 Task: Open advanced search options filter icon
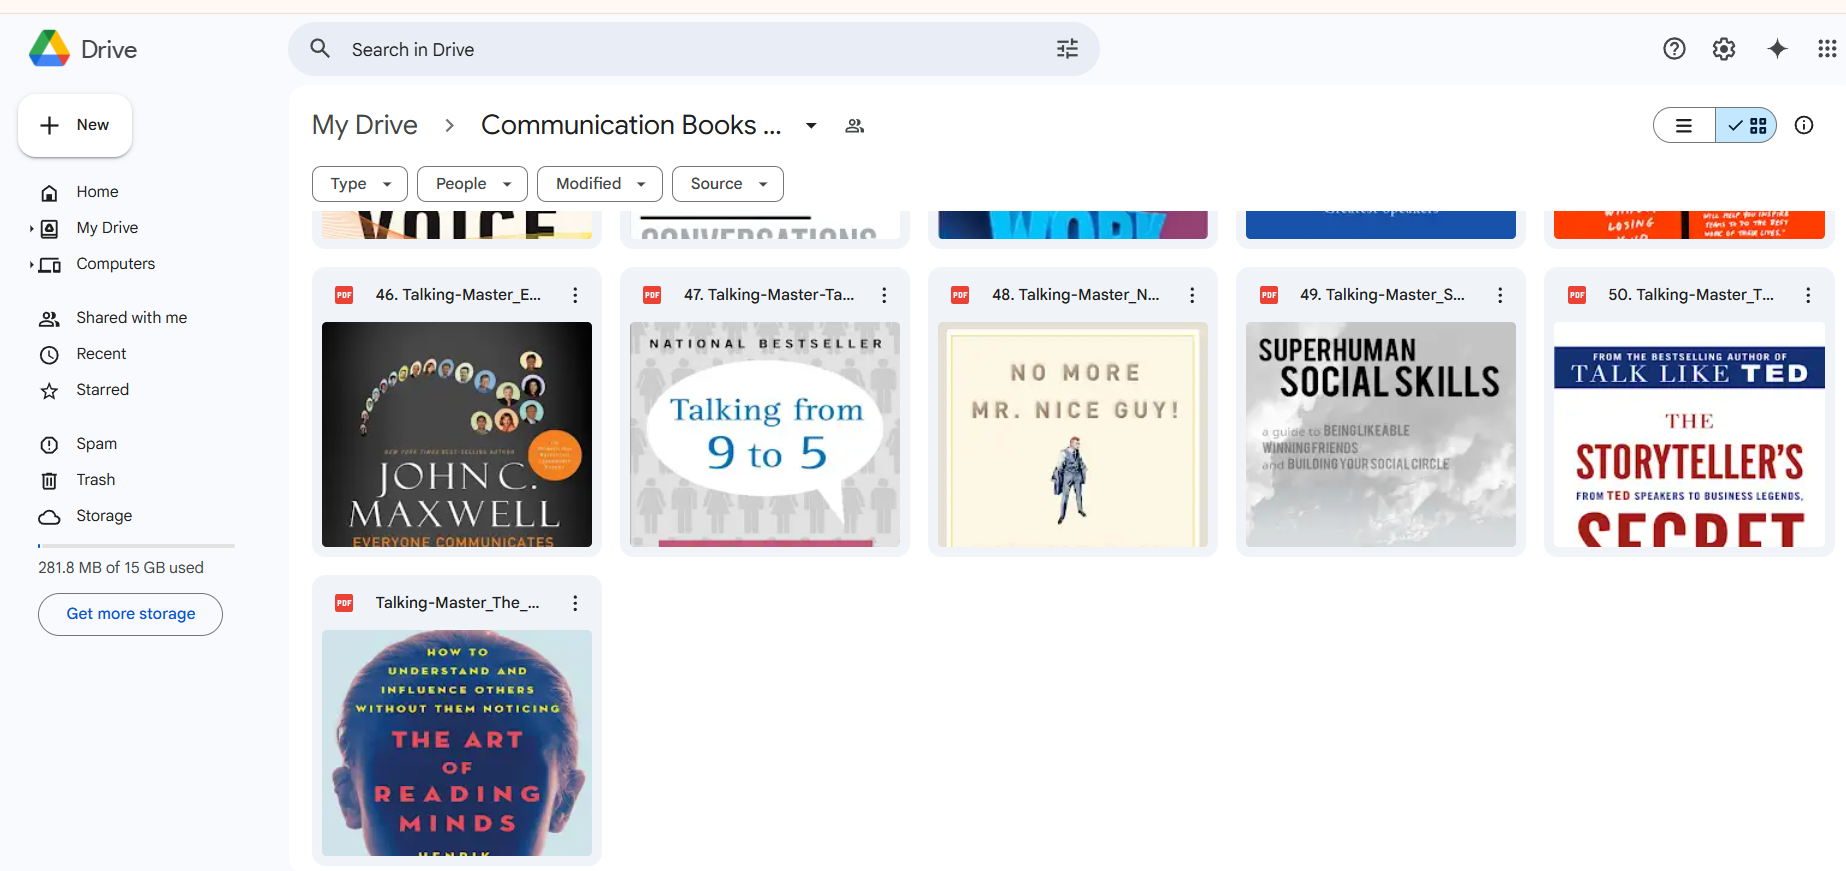pos(1067,49)
